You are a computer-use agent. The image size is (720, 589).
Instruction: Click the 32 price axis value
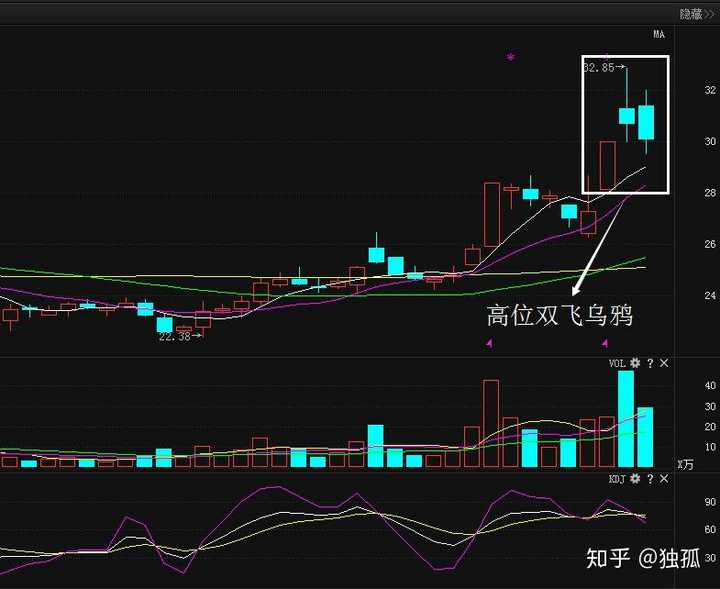(710, 90)
